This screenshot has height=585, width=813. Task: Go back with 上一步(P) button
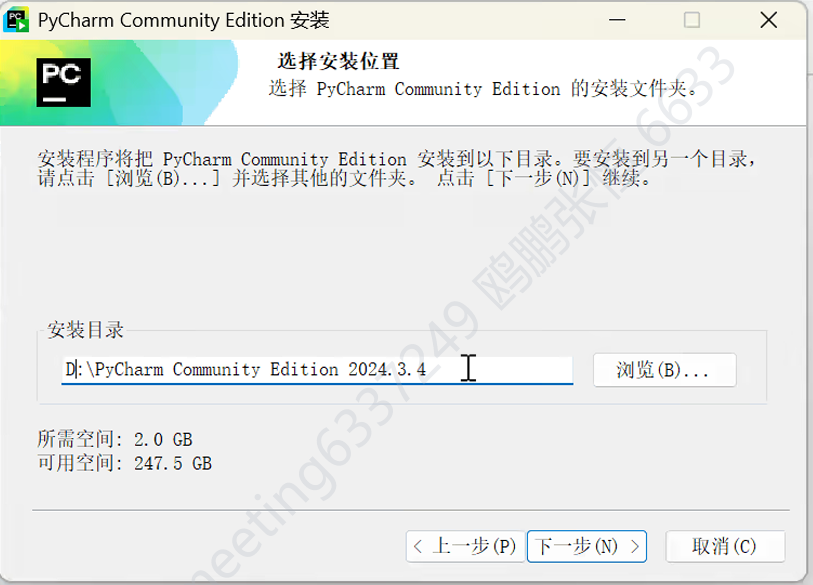pyautogui.click(x=466, y=546)
